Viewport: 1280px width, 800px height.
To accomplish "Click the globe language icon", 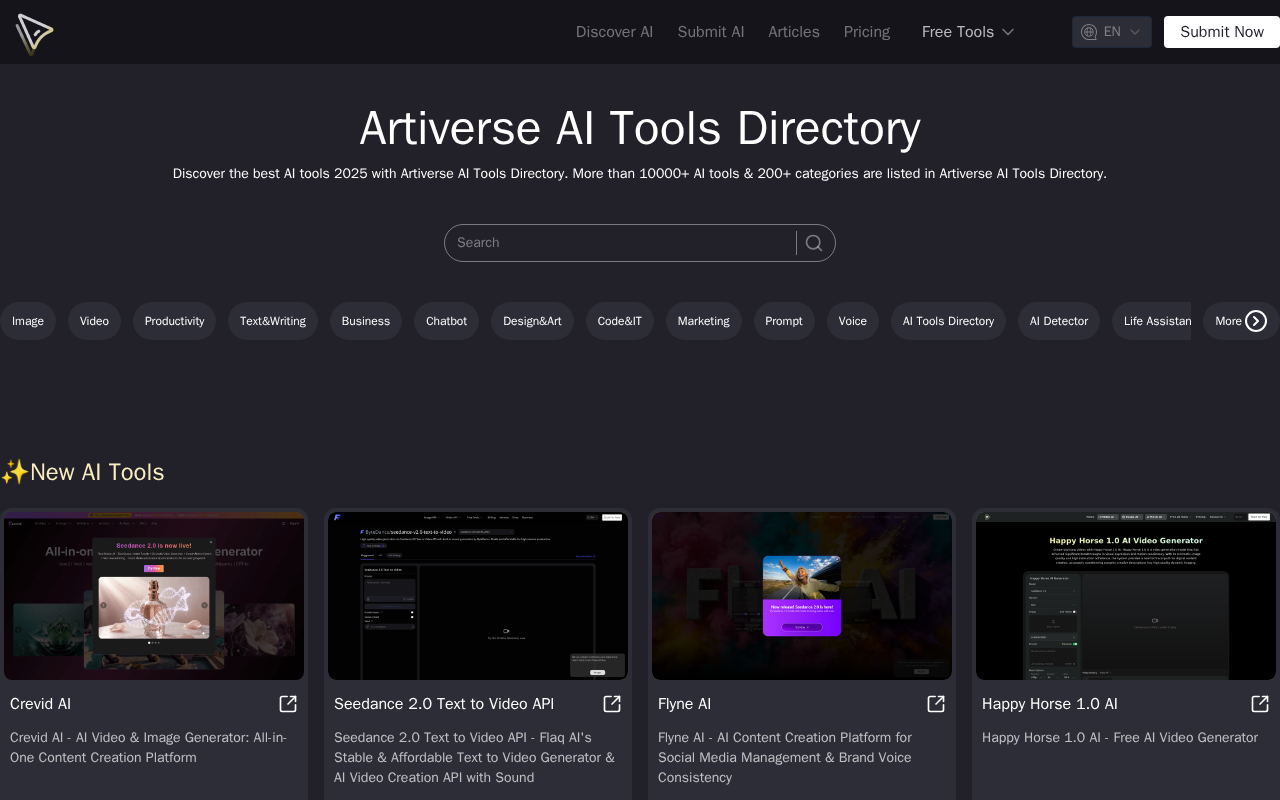I will [x=1089, y=32].
